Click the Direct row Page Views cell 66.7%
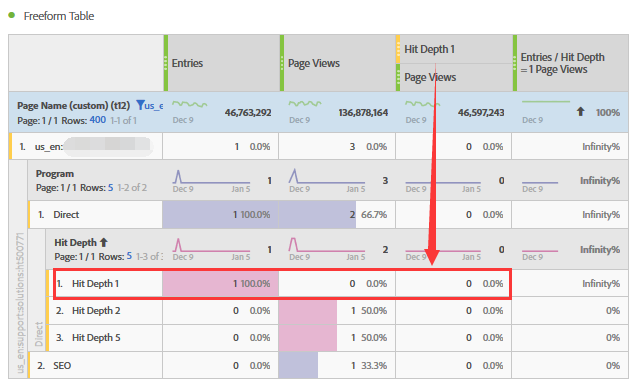The width and height of the screenshot is (638, 385). click(x=337, y=214)
